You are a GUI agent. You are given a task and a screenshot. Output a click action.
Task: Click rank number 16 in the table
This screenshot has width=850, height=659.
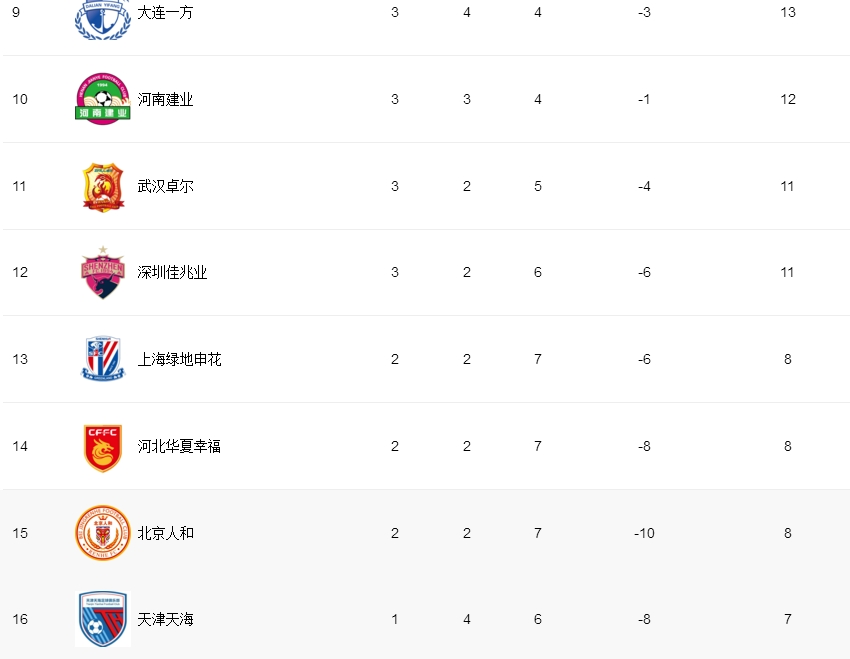coord(20,619)
